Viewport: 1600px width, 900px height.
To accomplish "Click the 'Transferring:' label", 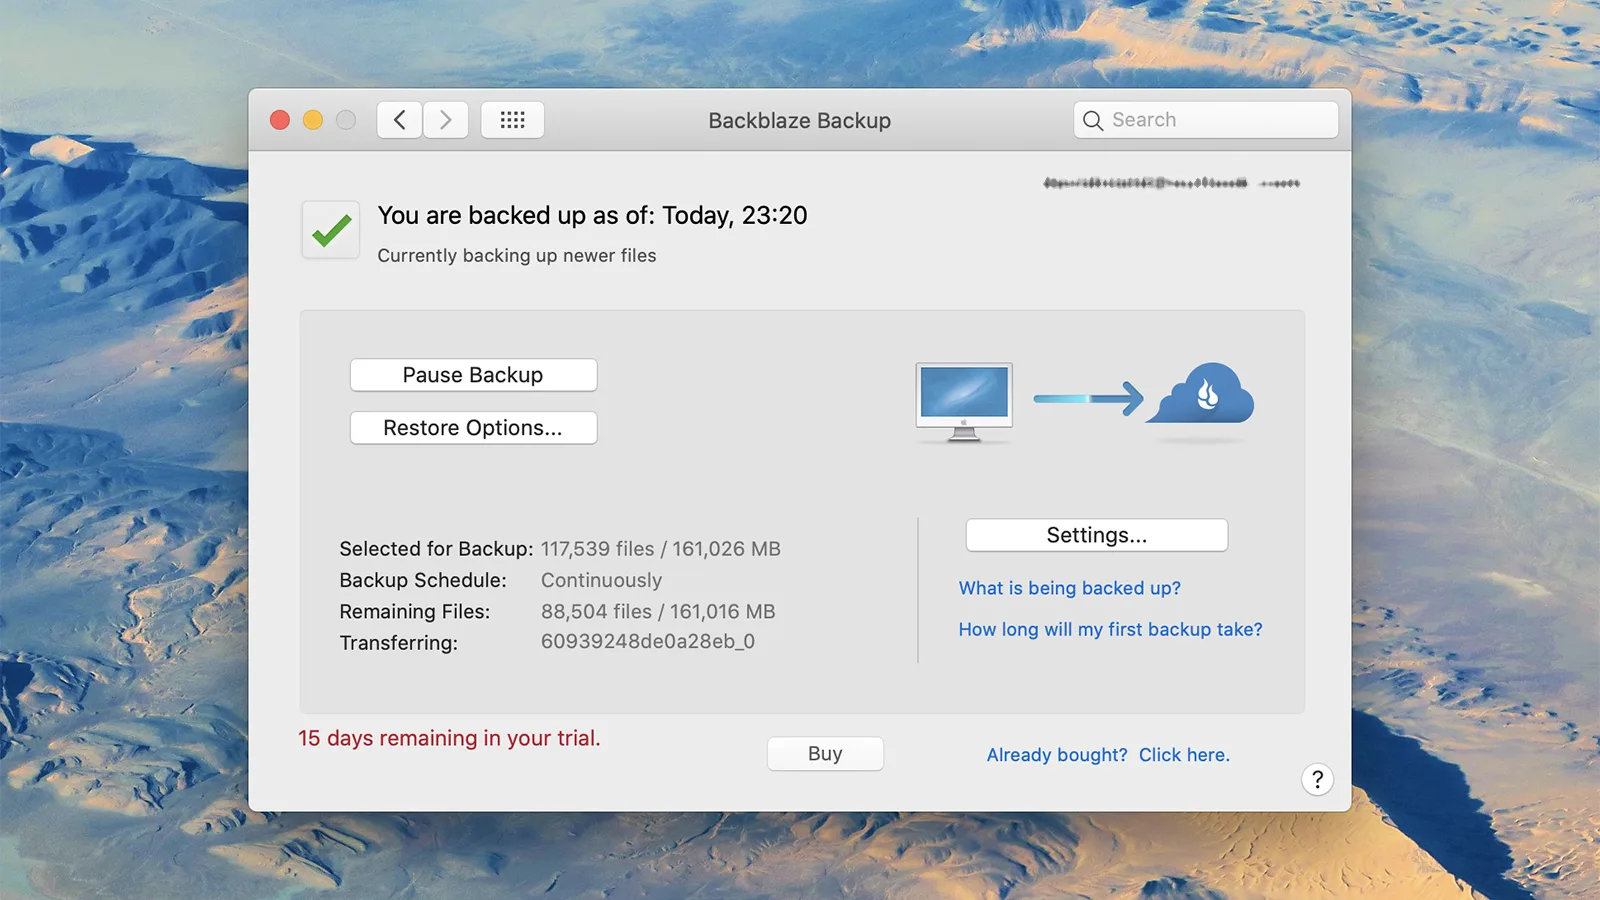I will (398, 643).
